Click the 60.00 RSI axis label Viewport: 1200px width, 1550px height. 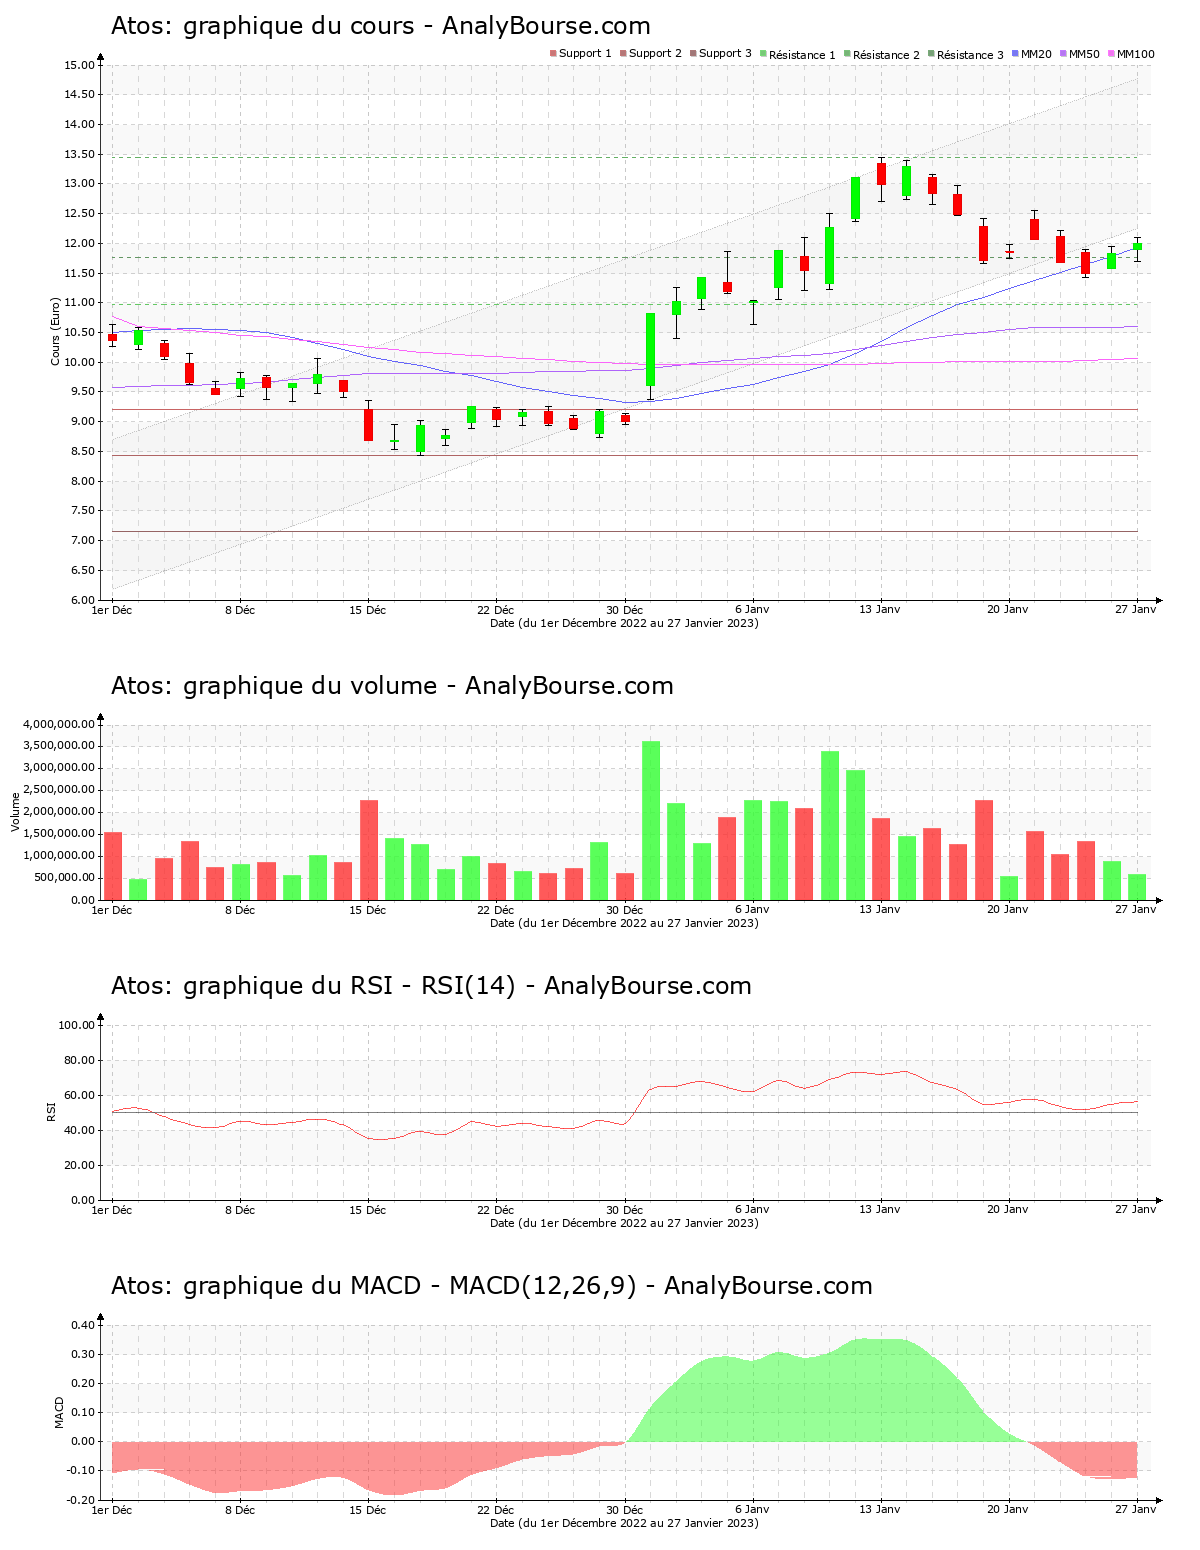(79, 1095)
